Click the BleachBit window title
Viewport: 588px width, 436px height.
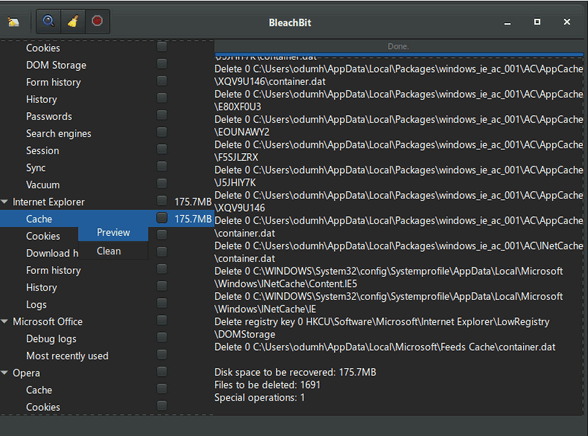click(x=290, y=23)
